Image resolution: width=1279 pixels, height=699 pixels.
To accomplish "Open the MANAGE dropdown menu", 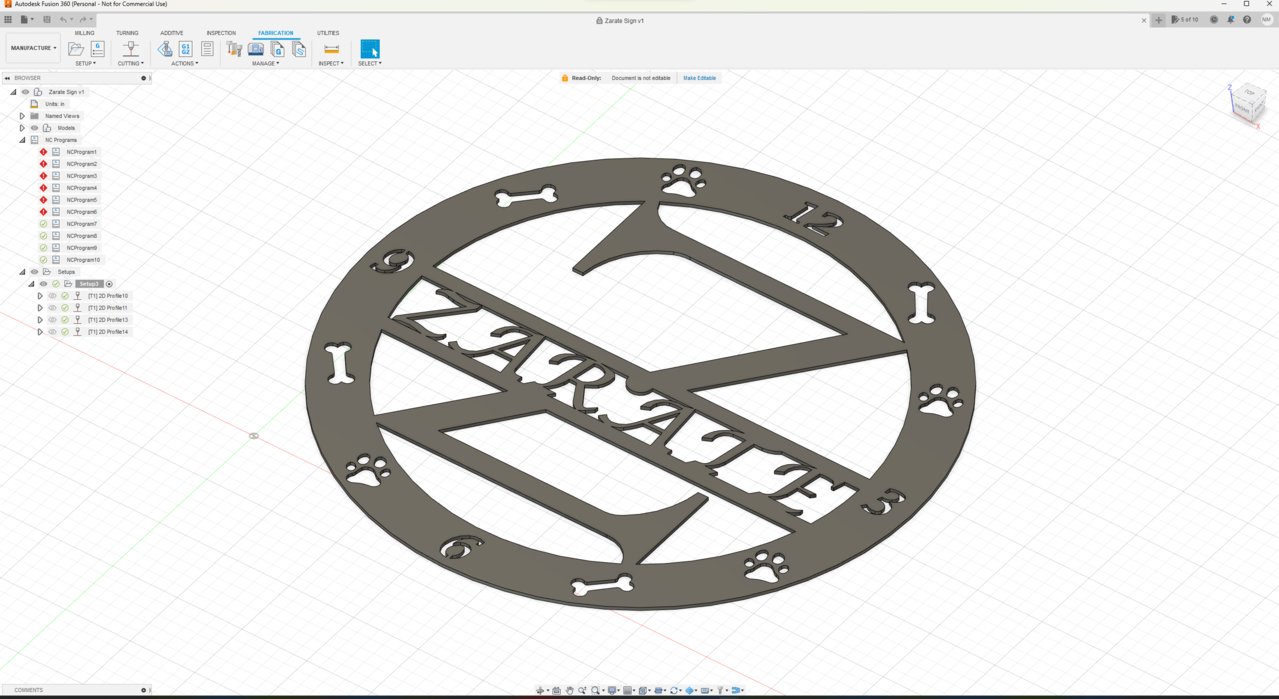I will pos(265,63).
